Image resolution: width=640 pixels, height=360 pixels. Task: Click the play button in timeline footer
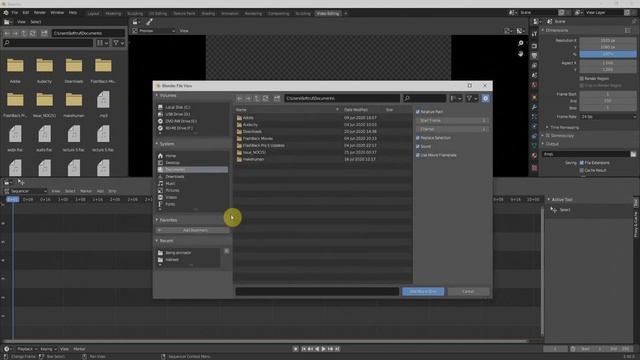click(x=324, y=349)
